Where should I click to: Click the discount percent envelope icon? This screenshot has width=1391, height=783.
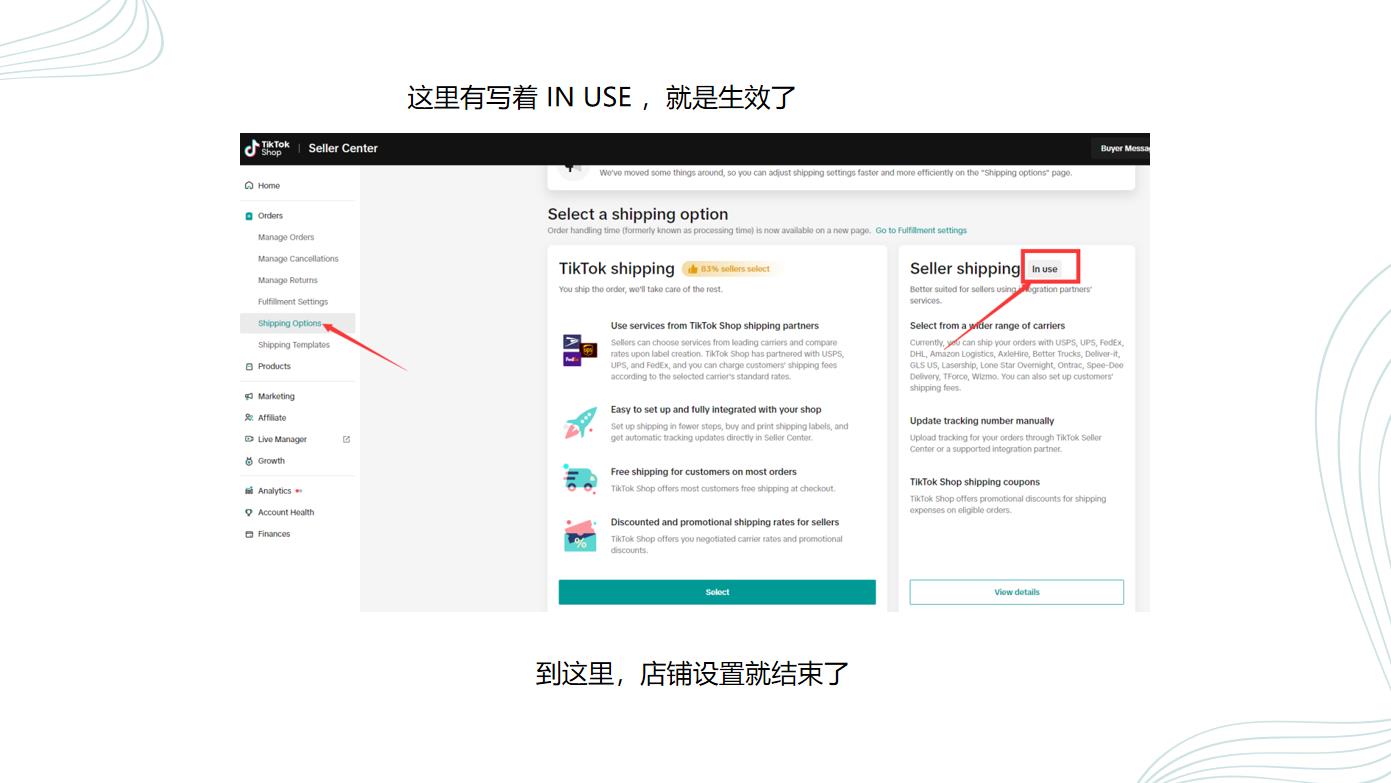pos(580,536)
